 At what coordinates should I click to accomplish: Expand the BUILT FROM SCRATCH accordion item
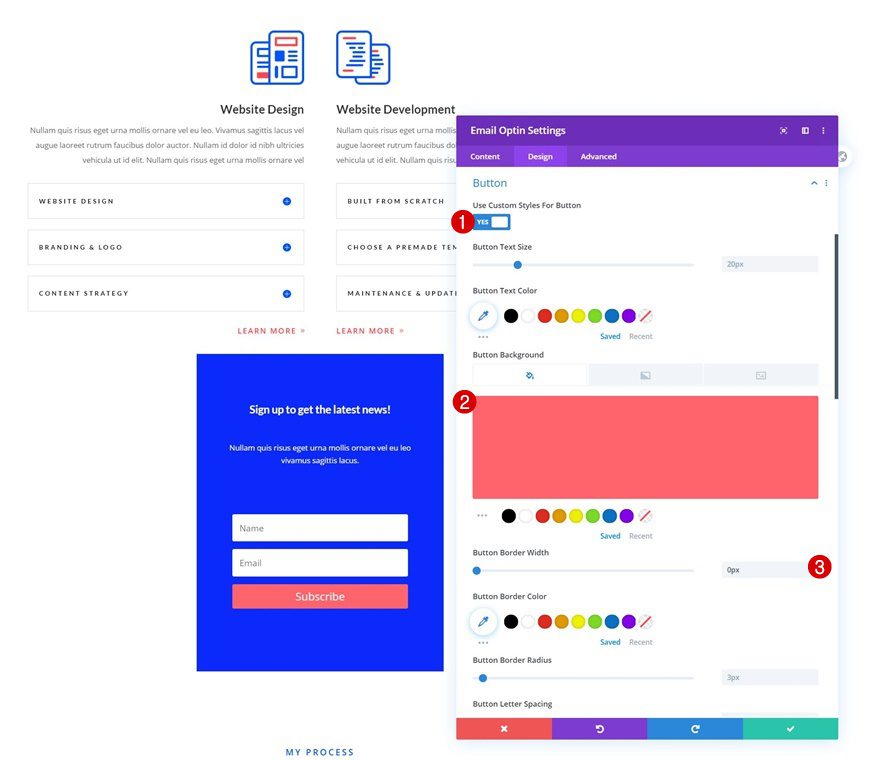(x=400, y=201)
